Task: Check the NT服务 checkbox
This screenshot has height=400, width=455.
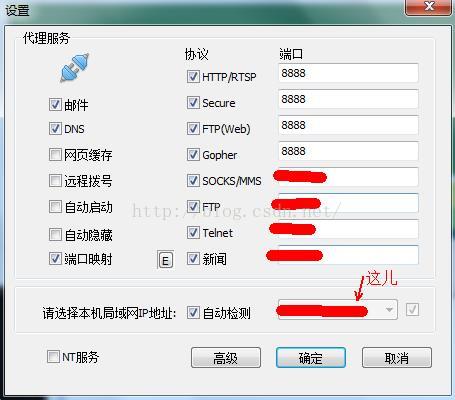Action: (53, 357)
